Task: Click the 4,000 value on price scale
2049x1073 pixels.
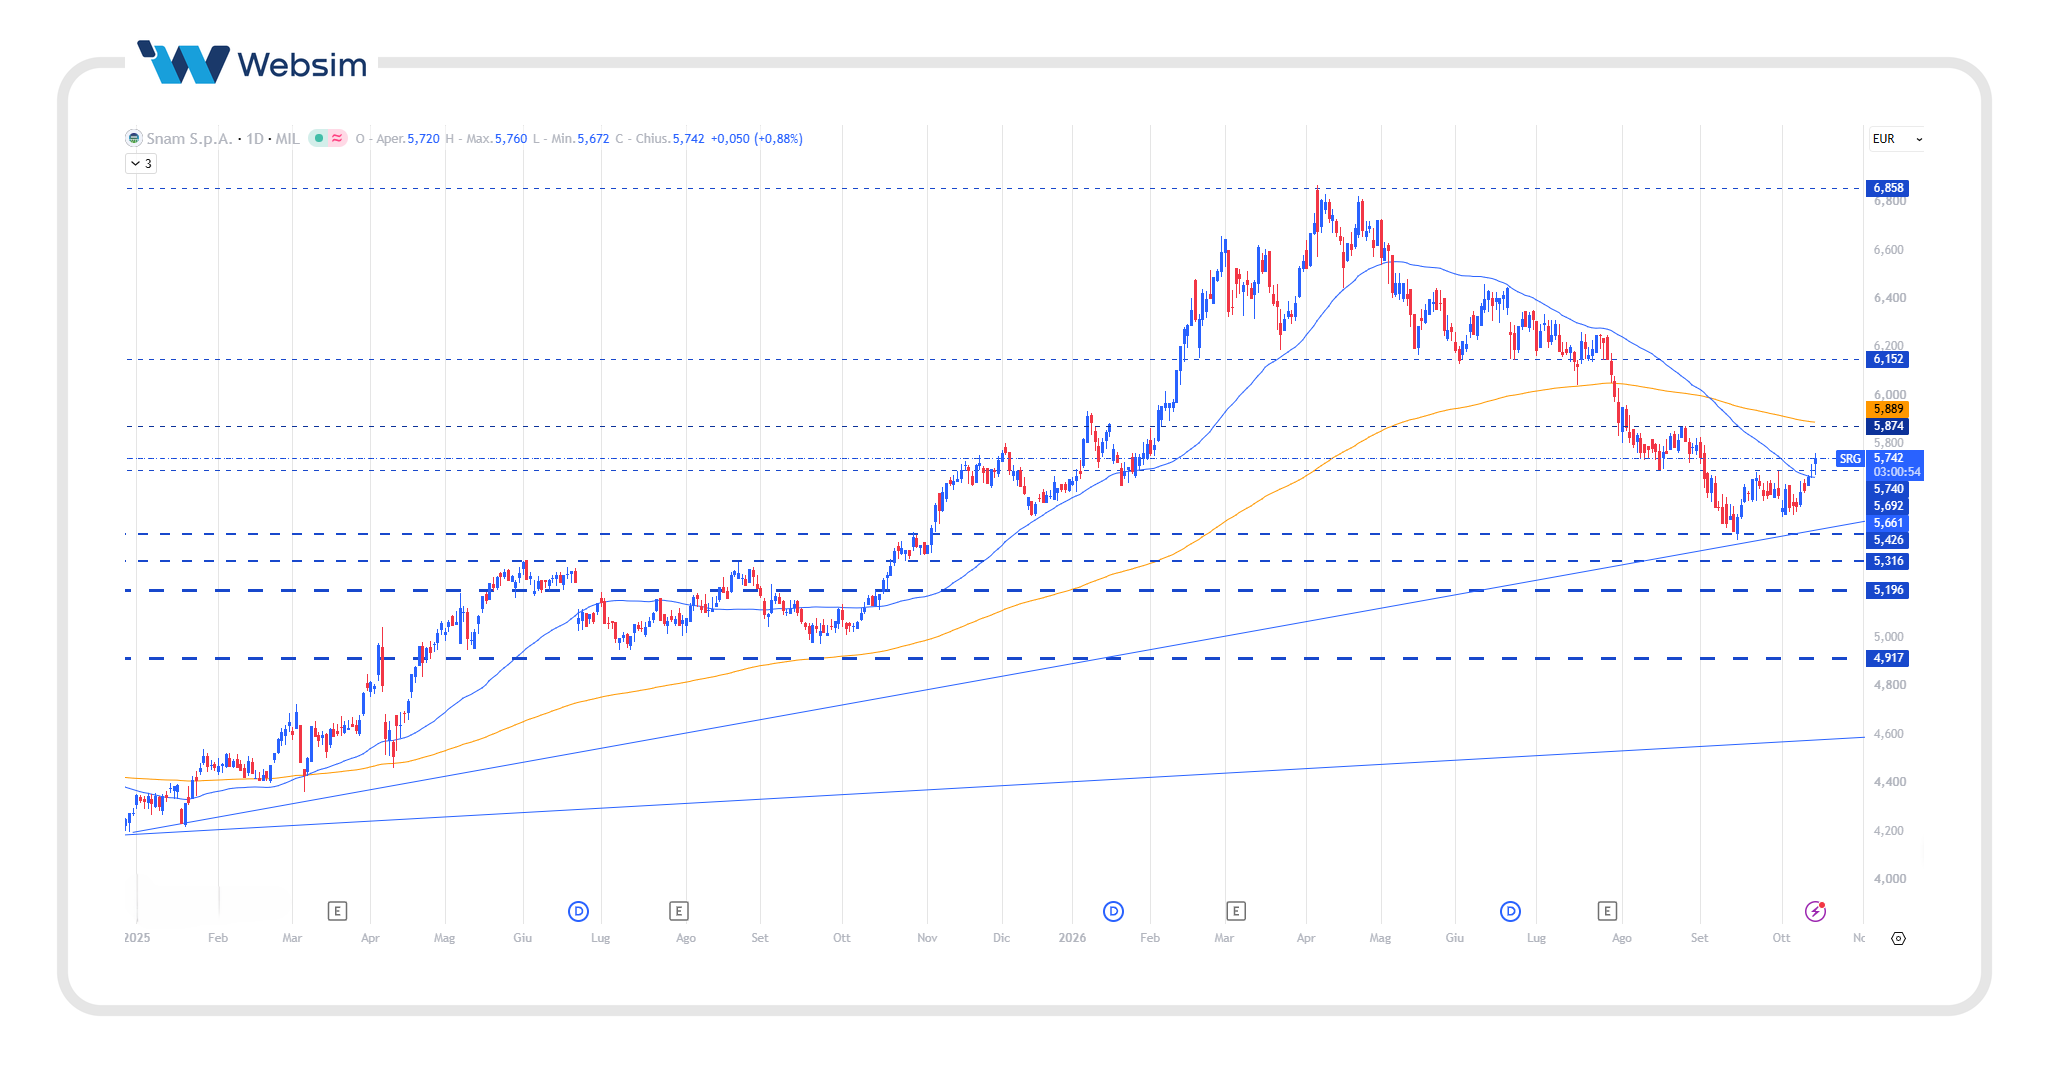Action: click(x=1889, y=879)
